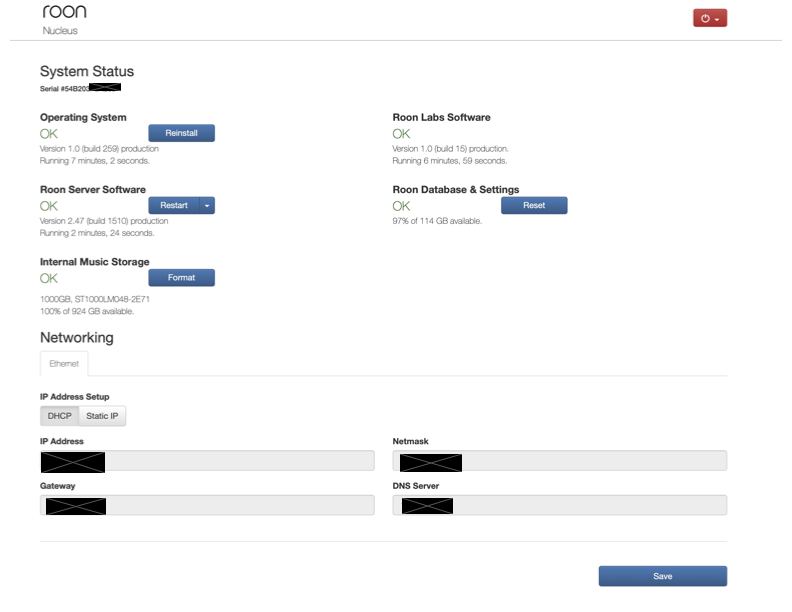Screen dimensions: 792x612
Task: Format the Internal Music Storage
Action: (181, 277)
